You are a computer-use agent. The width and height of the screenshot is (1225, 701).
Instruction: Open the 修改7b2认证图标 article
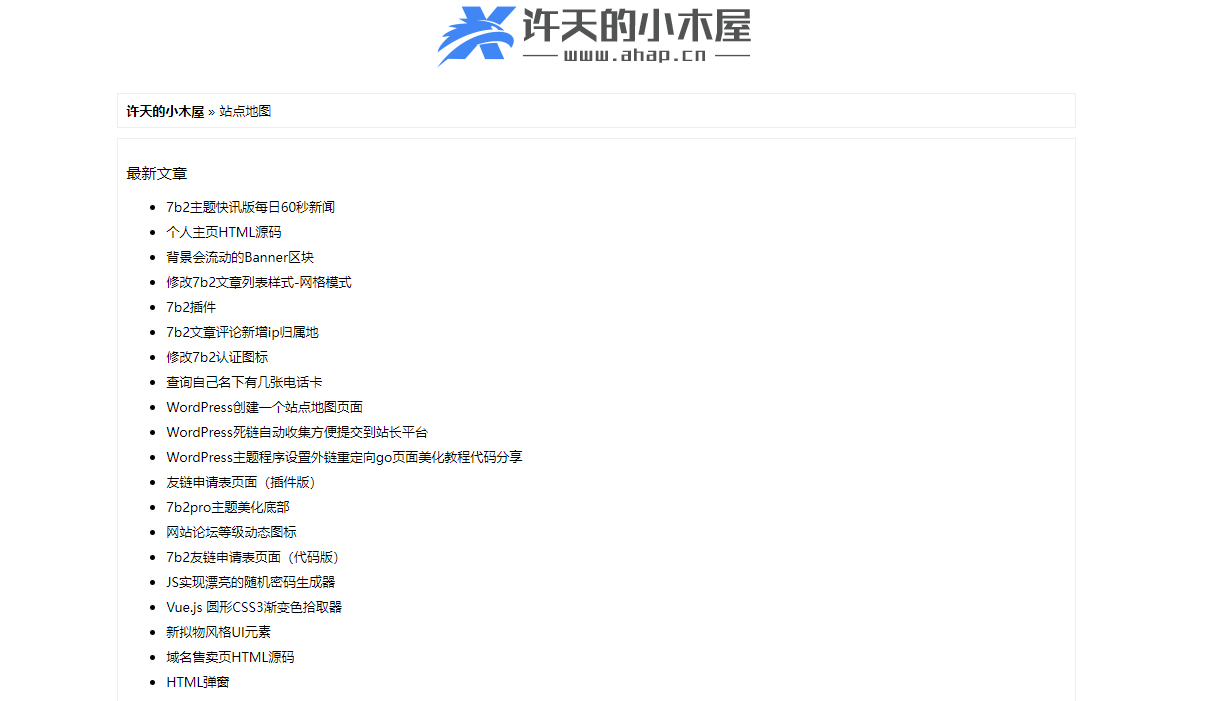pos(217,357)
